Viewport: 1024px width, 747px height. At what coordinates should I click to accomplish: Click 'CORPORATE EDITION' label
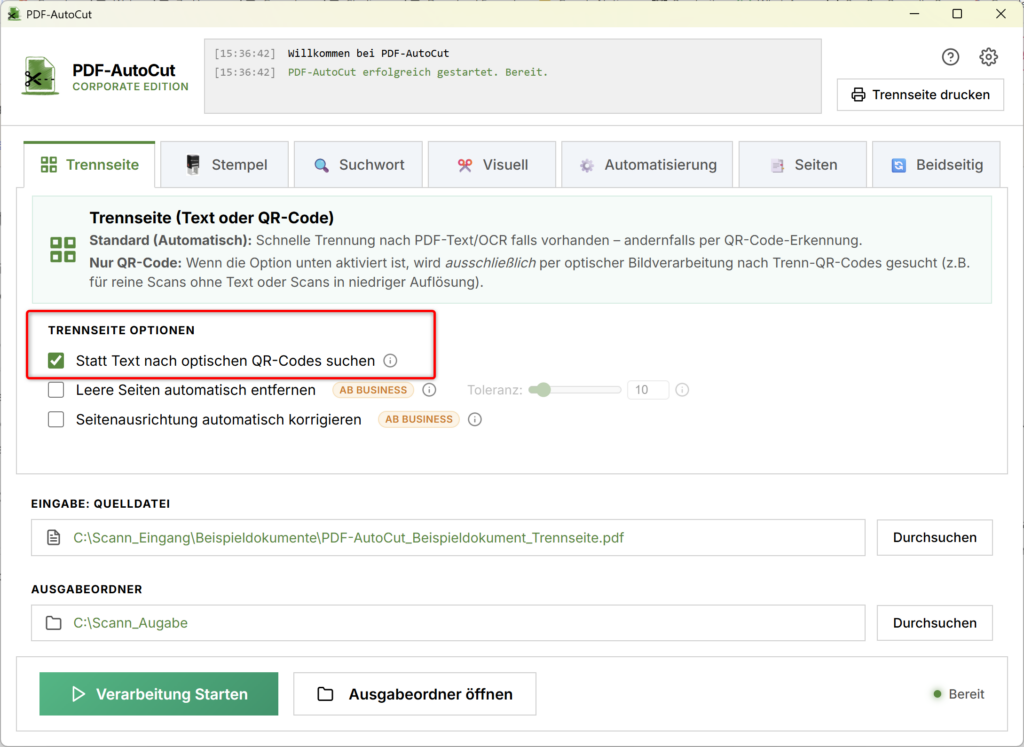131,87
